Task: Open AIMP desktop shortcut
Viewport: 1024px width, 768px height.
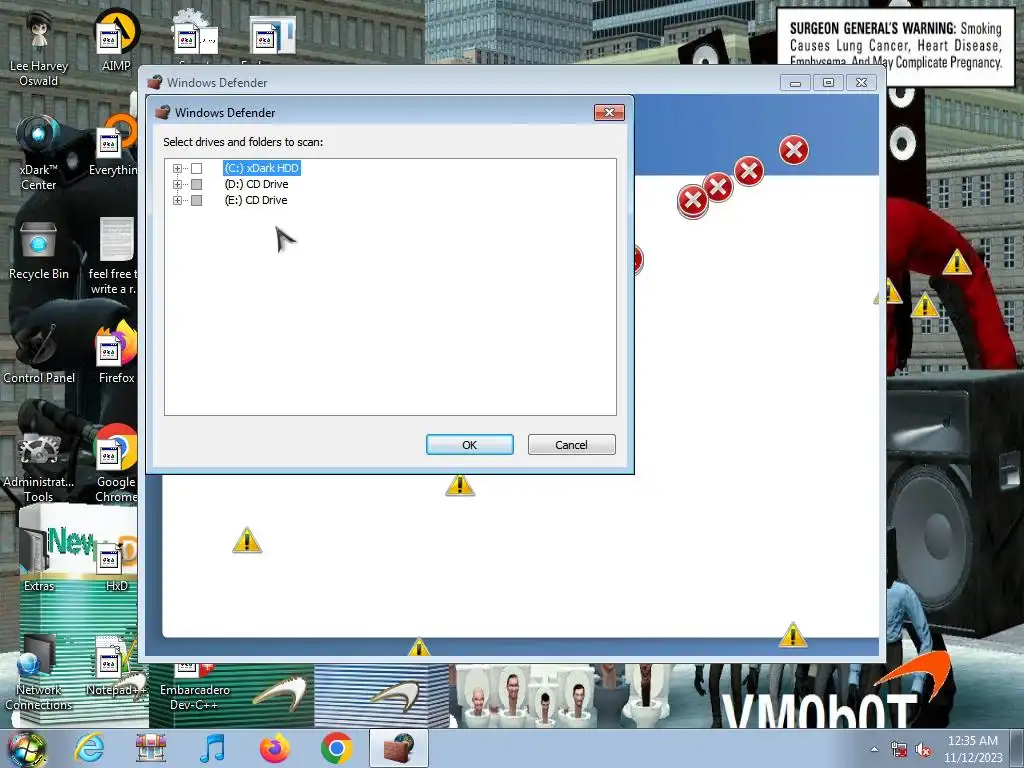Action: tap(116, 40)
